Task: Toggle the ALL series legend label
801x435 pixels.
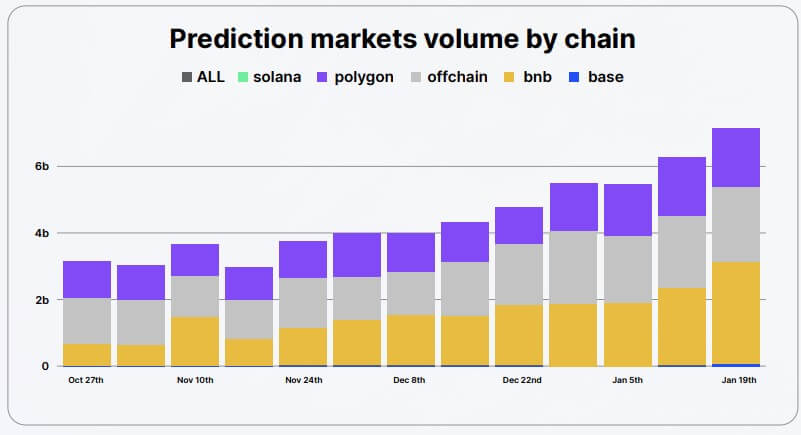Action: (211, 77)
